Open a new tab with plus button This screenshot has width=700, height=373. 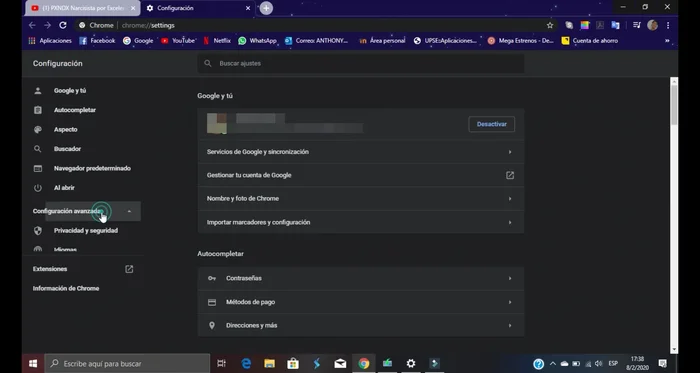point(266,8)
